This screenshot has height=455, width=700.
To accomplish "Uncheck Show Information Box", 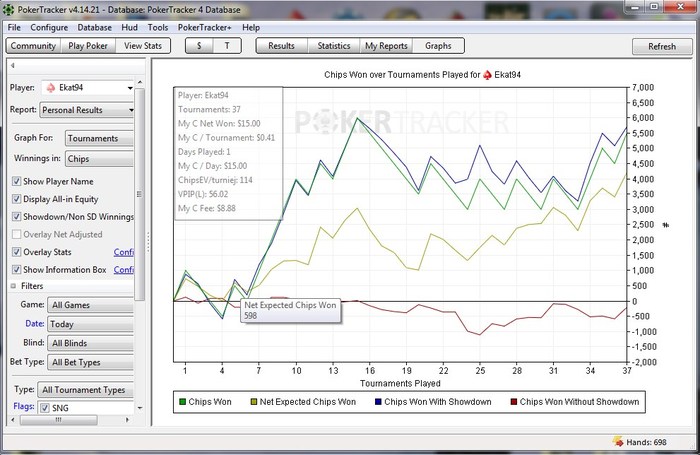I will [17, 270].
